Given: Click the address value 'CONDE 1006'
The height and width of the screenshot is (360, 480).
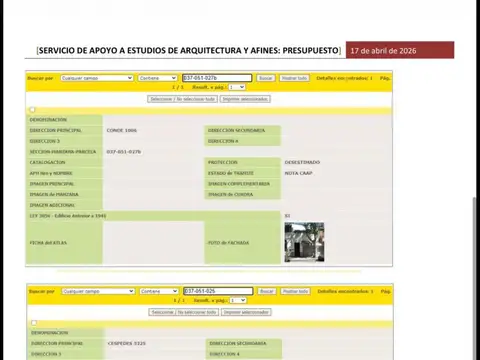Looking at the screenshot, I should pyautogui.click(x=122, y=130).
